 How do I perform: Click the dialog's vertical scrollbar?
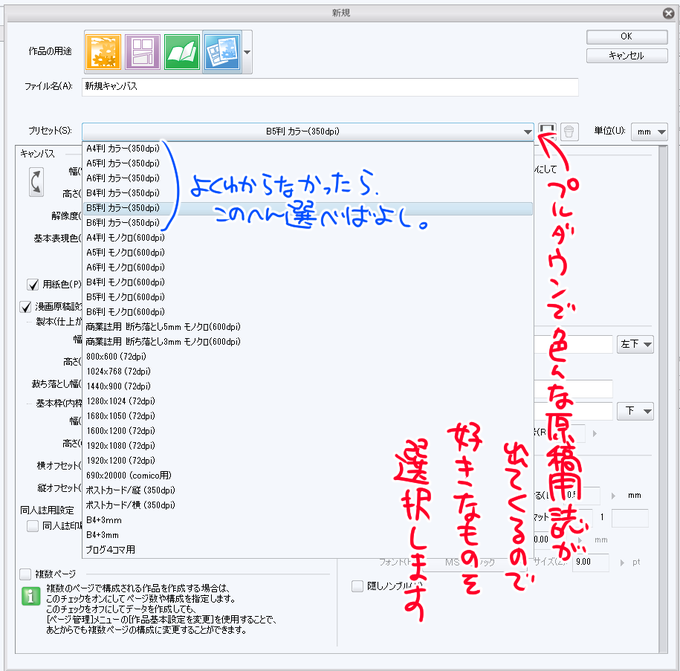(x=663, y=399)
